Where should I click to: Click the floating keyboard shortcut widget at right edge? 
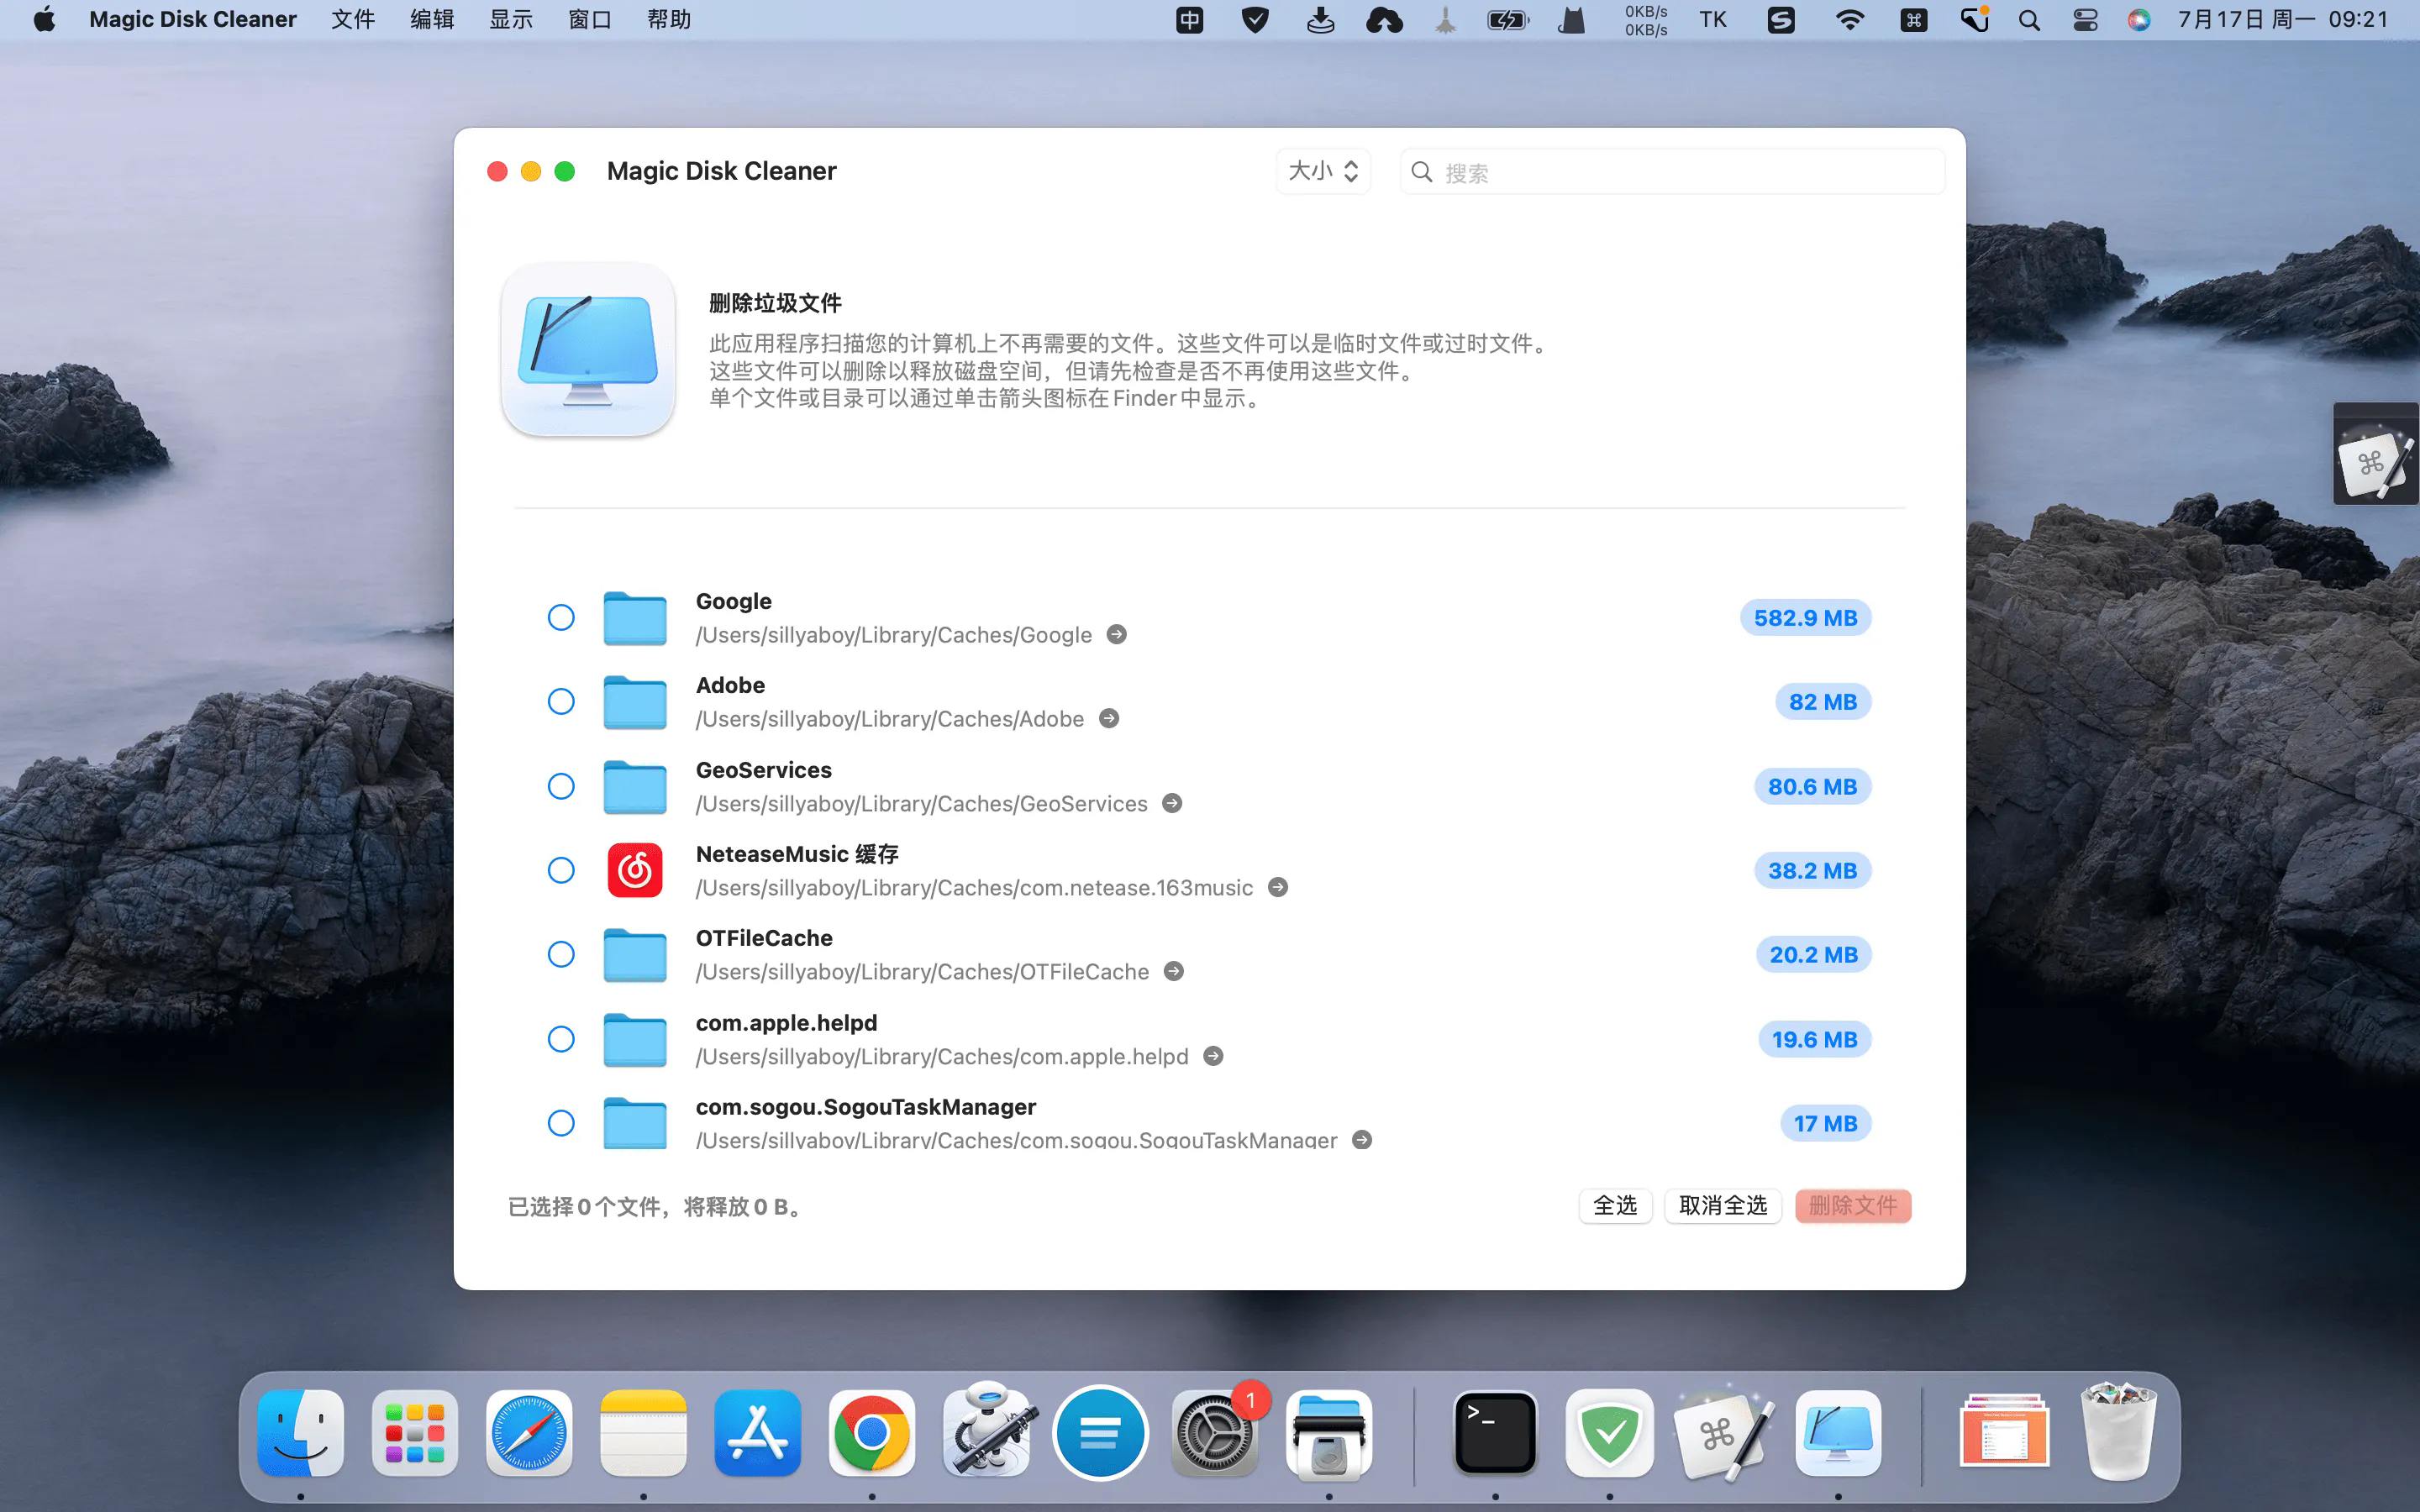pyautogui.click(x=2376, y=455)
